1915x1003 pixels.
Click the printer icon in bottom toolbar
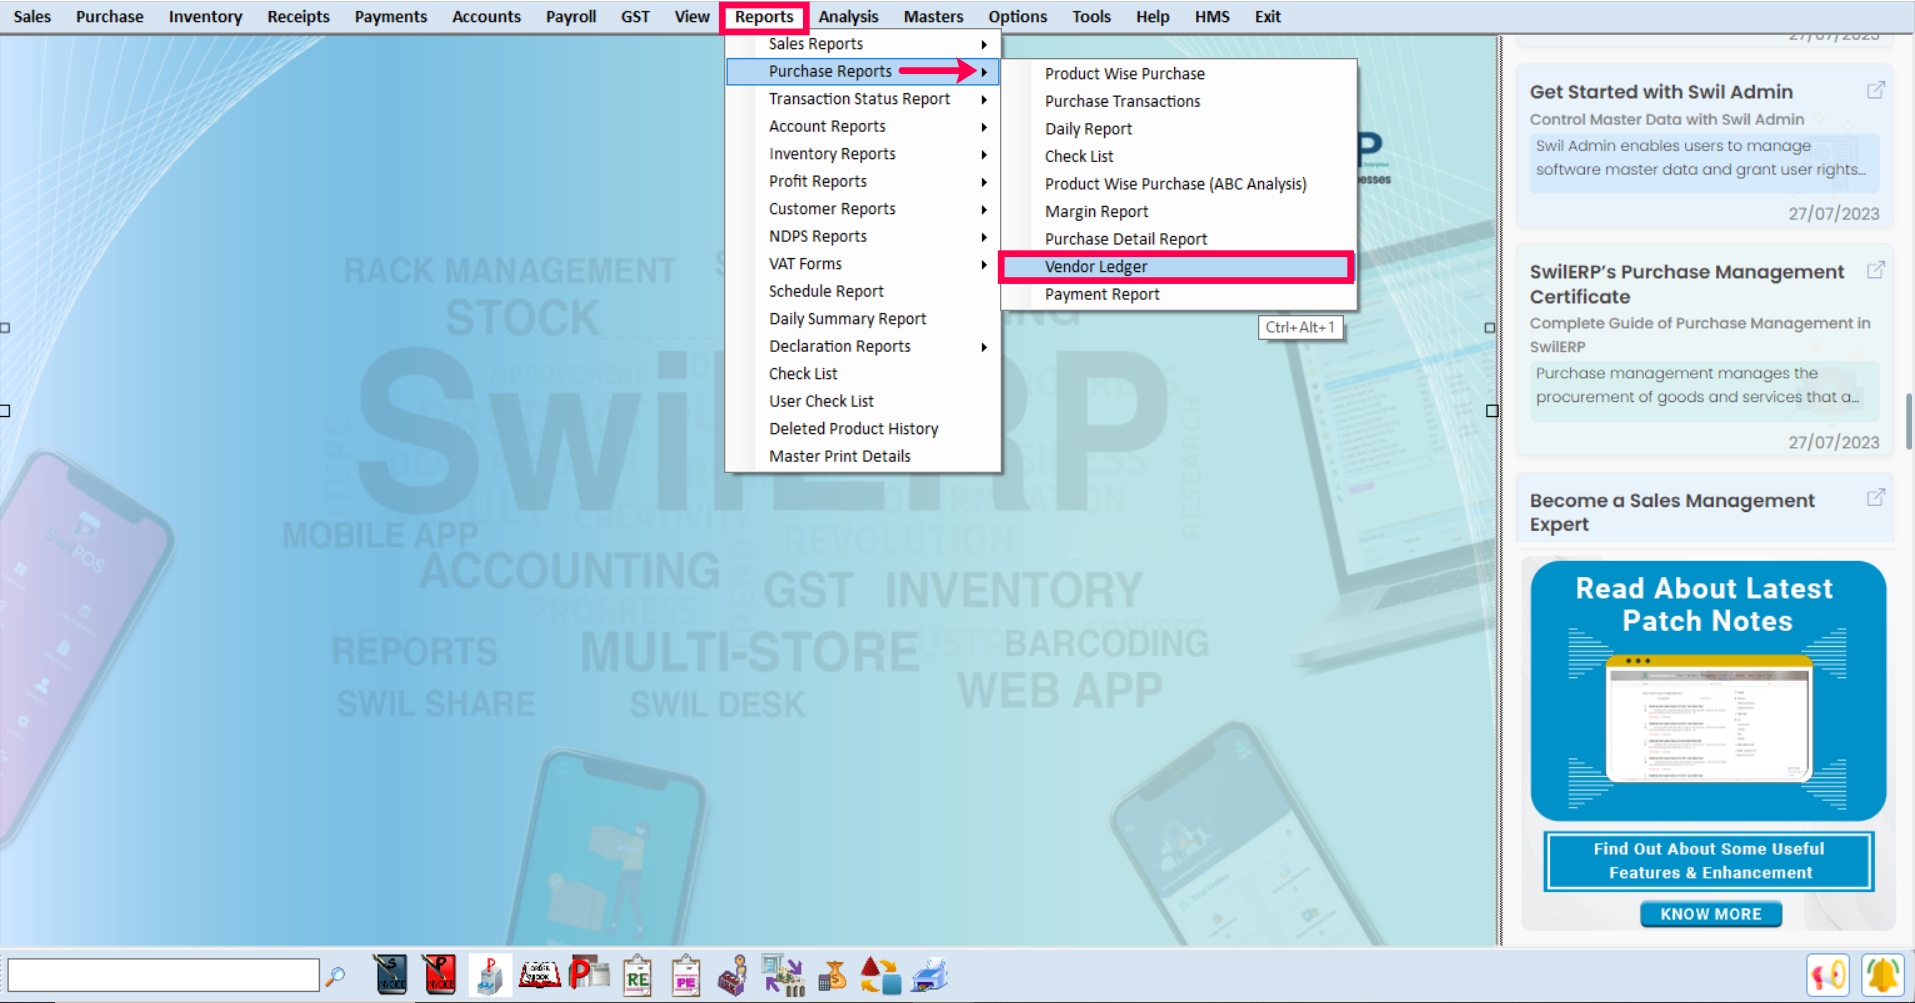pyautogui.click(x=930, y=975)
